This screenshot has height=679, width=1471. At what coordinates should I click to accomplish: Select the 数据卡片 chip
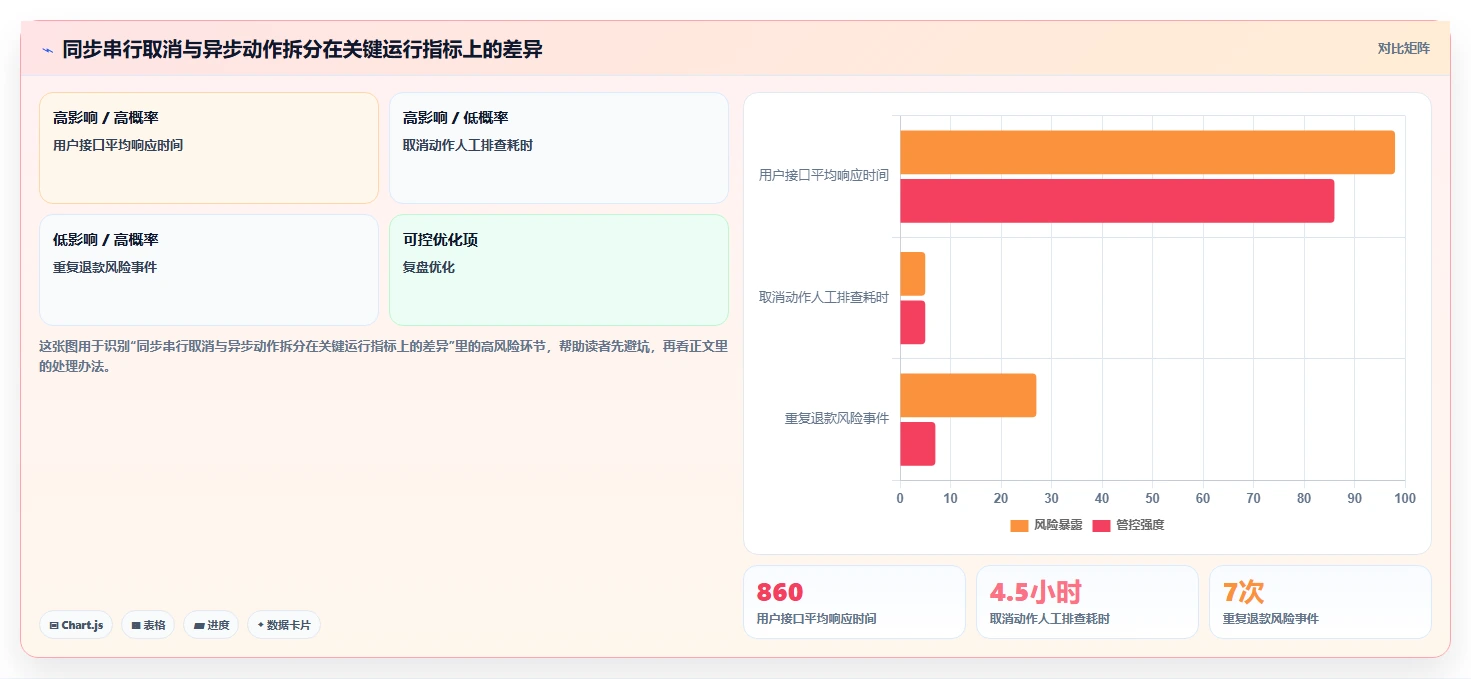(x=284, y=625)
